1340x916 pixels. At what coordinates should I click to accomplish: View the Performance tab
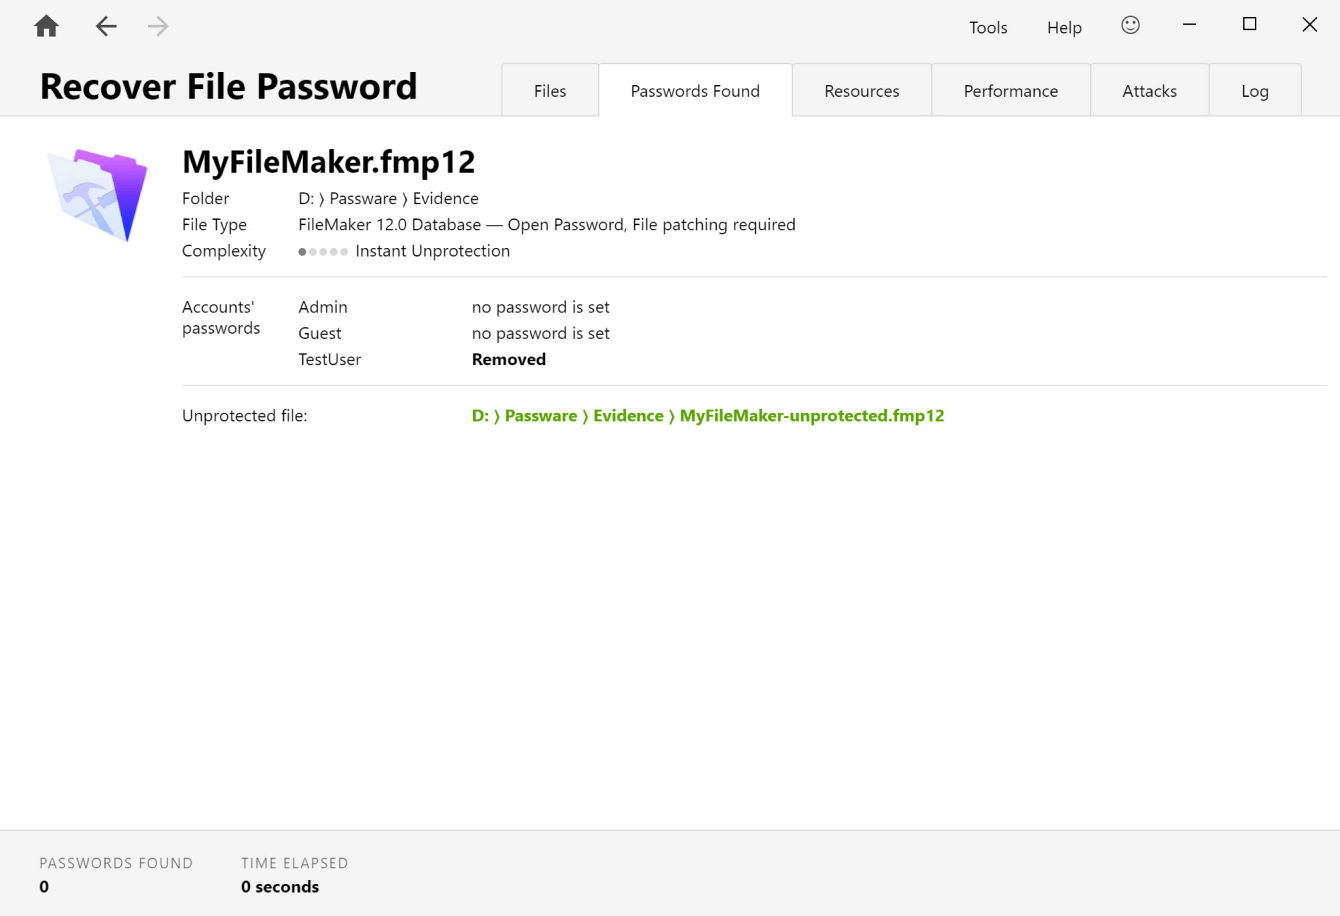pos(1010,91)
